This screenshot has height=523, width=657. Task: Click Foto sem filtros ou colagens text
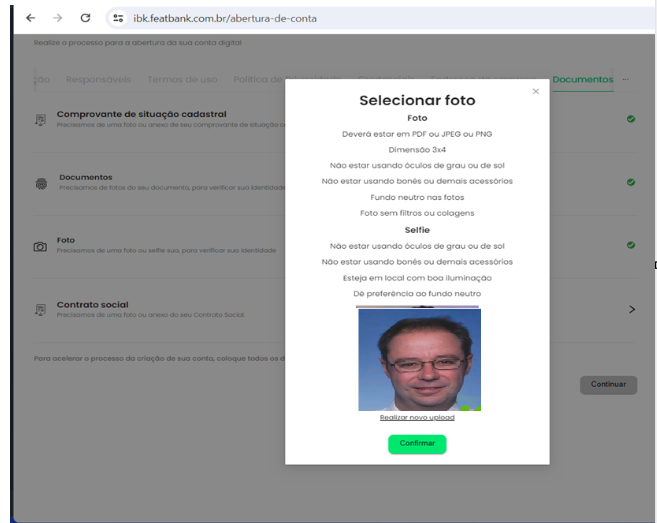click(x=417, y=213)
